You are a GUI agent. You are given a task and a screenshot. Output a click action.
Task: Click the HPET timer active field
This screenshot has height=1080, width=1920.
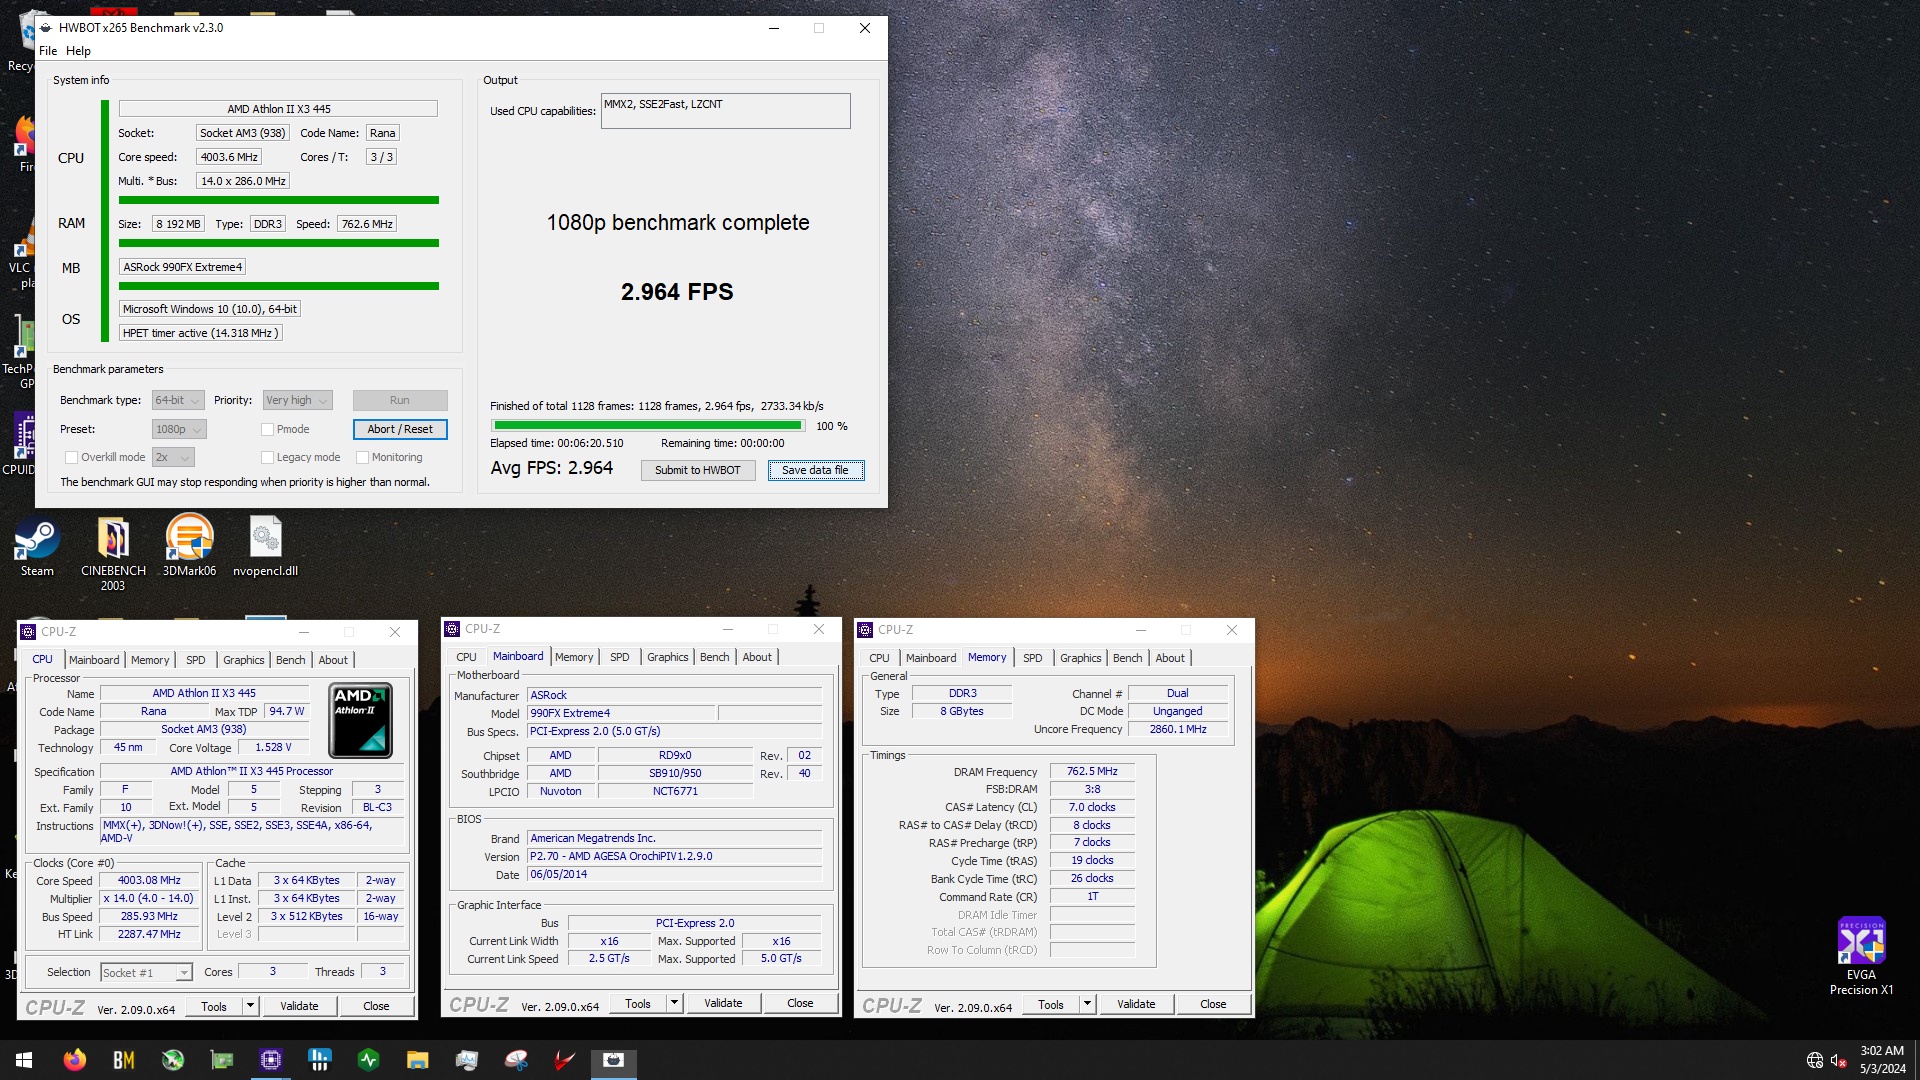(201, 333)
